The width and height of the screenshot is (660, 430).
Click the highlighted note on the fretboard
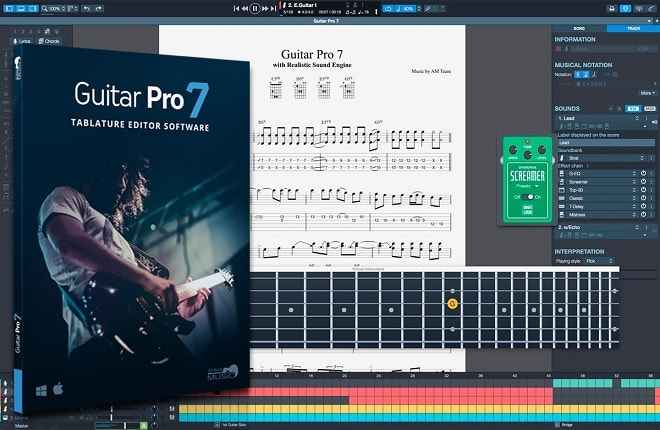[x=452, y=303]
